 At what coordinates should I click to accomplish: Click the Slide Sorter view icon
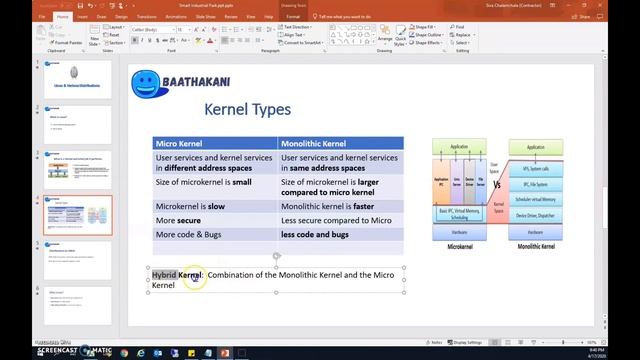click(x=508, y=342)
